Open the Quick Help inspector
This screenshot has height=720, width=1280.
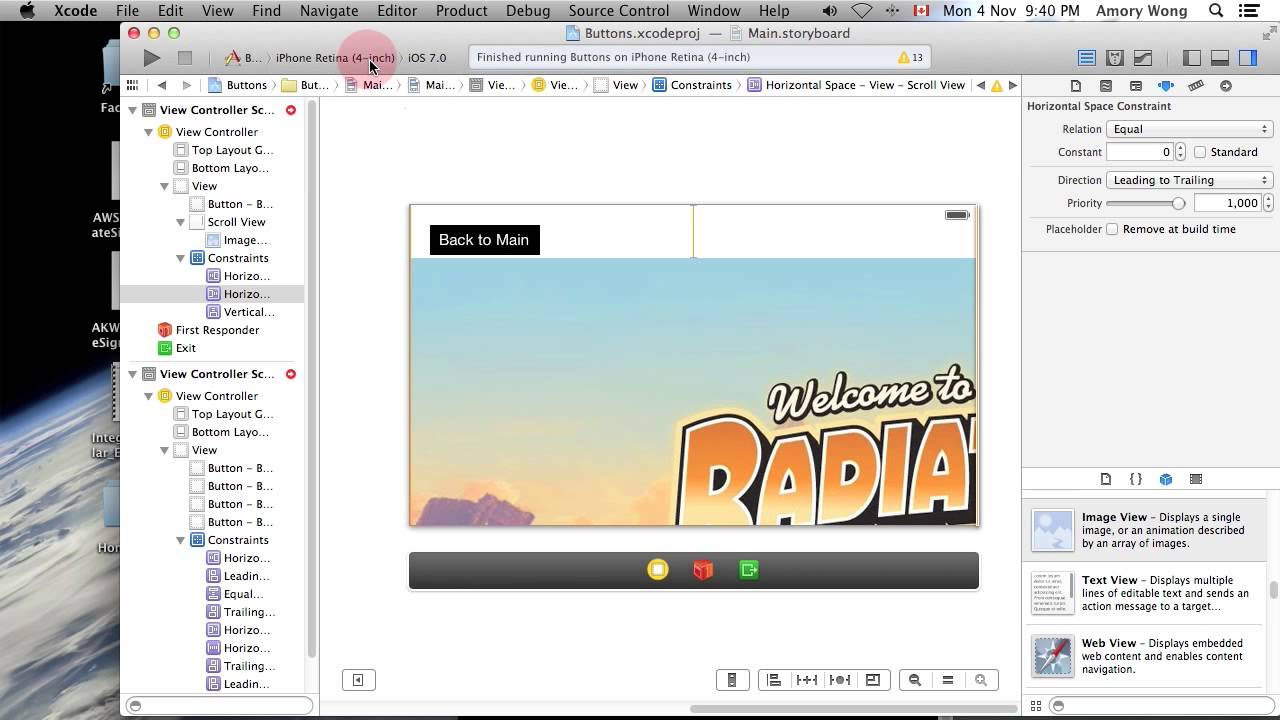click(x=1106, y=86)
